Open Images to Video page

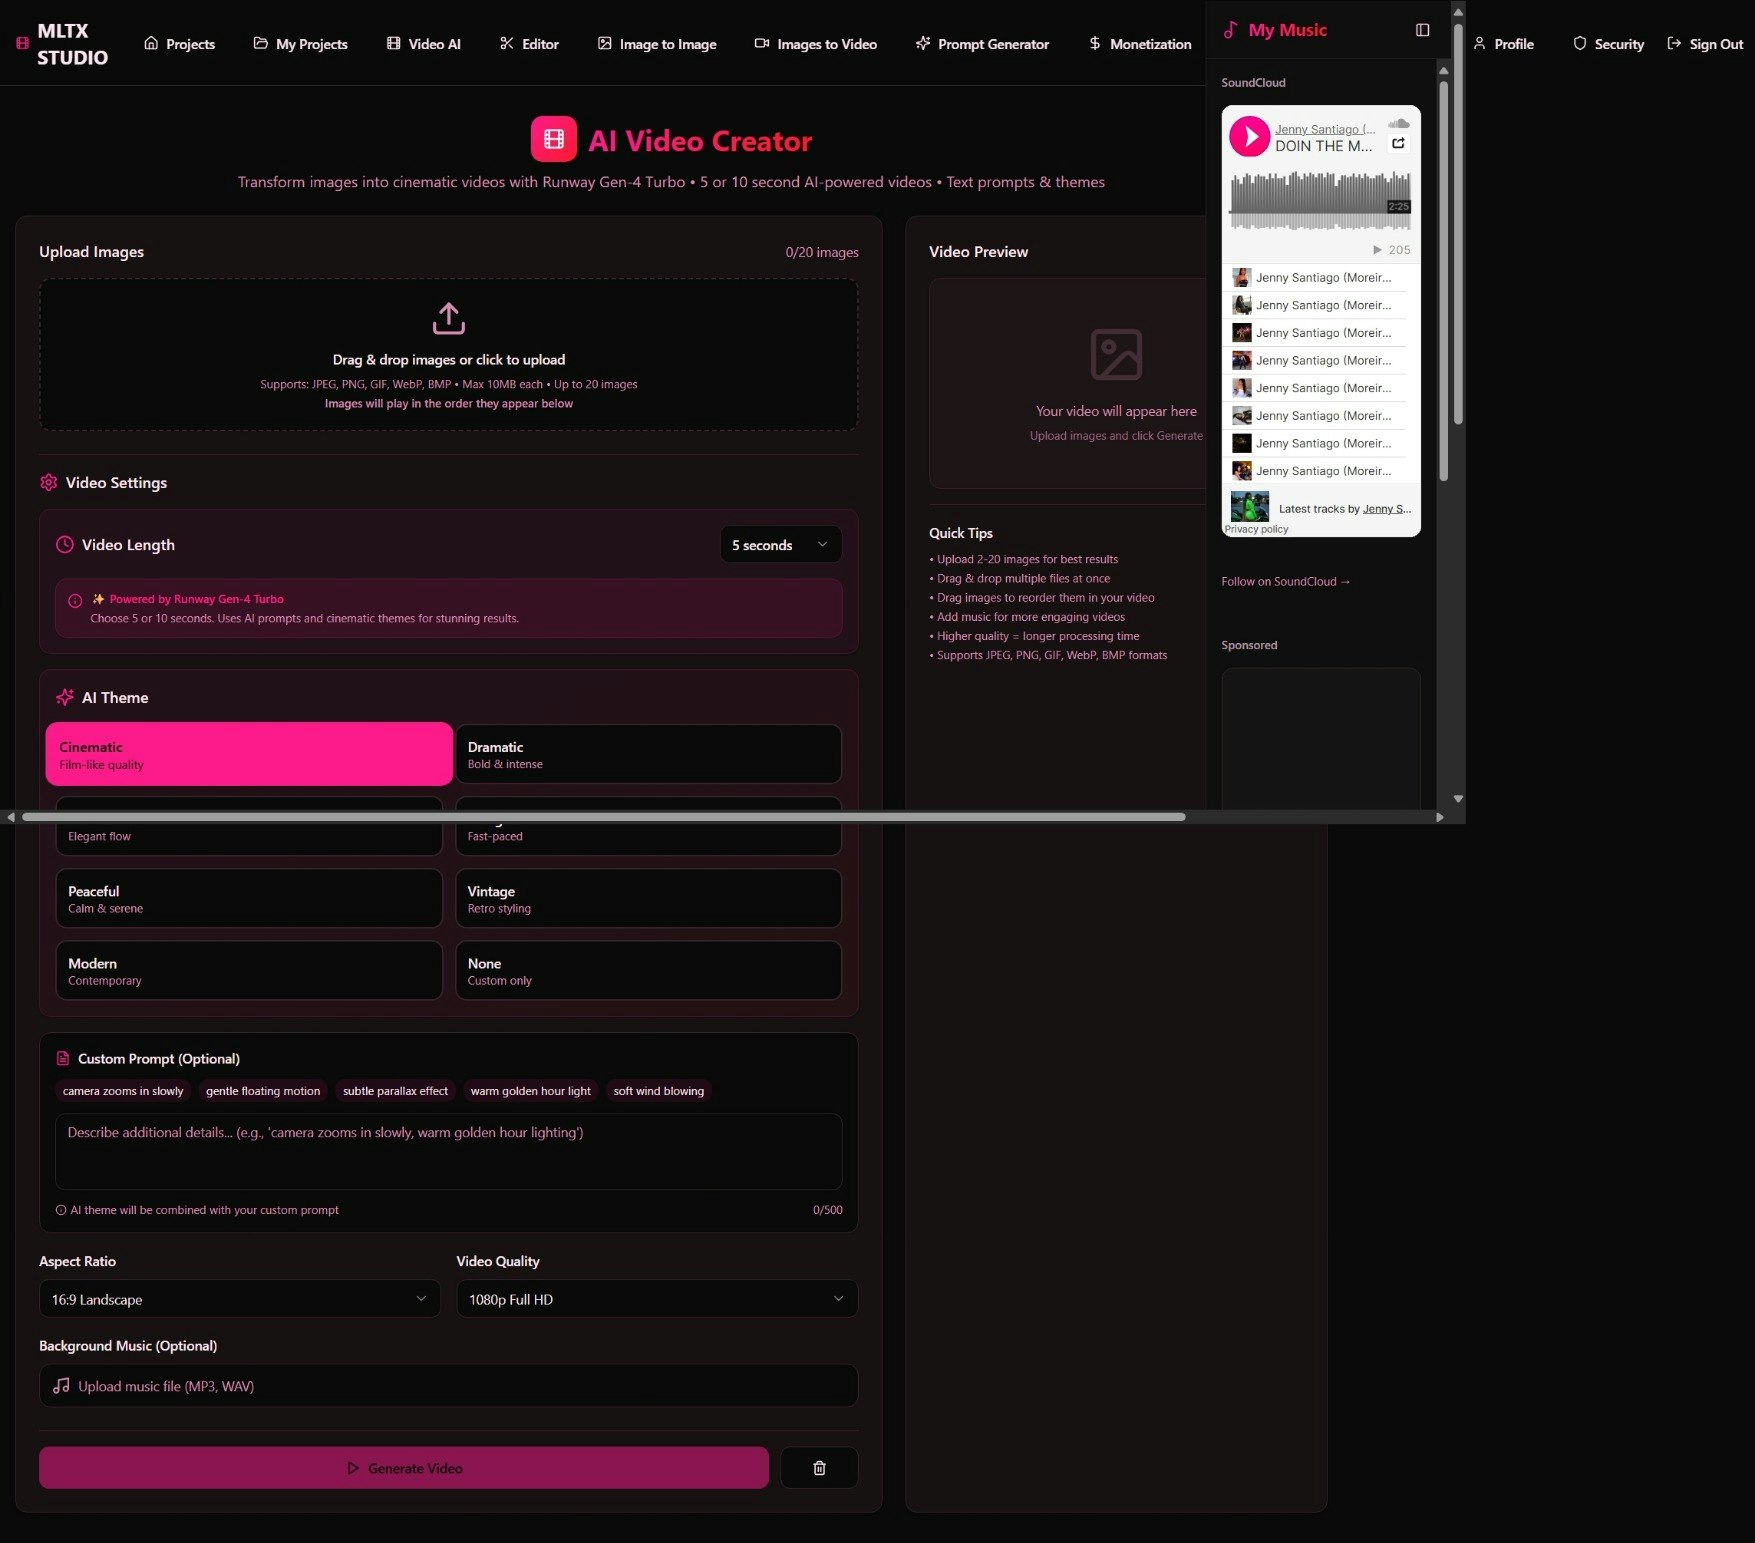(816, 44)
